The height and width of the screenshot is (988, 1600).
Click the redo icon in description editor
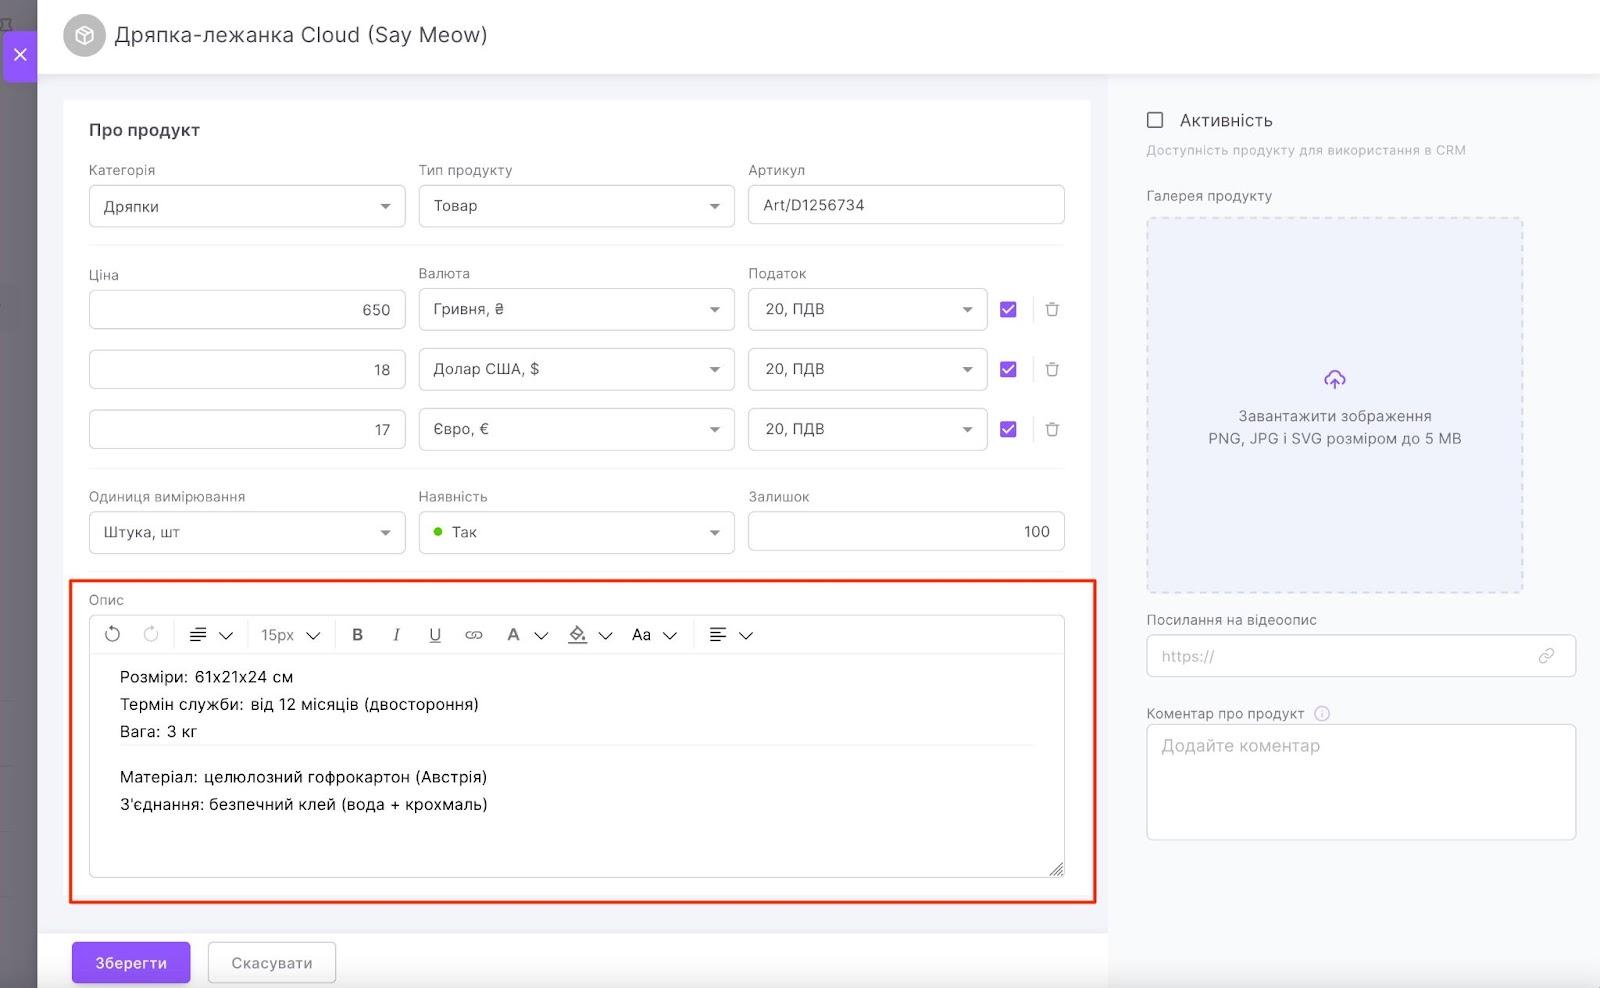[x=151, y=634]
